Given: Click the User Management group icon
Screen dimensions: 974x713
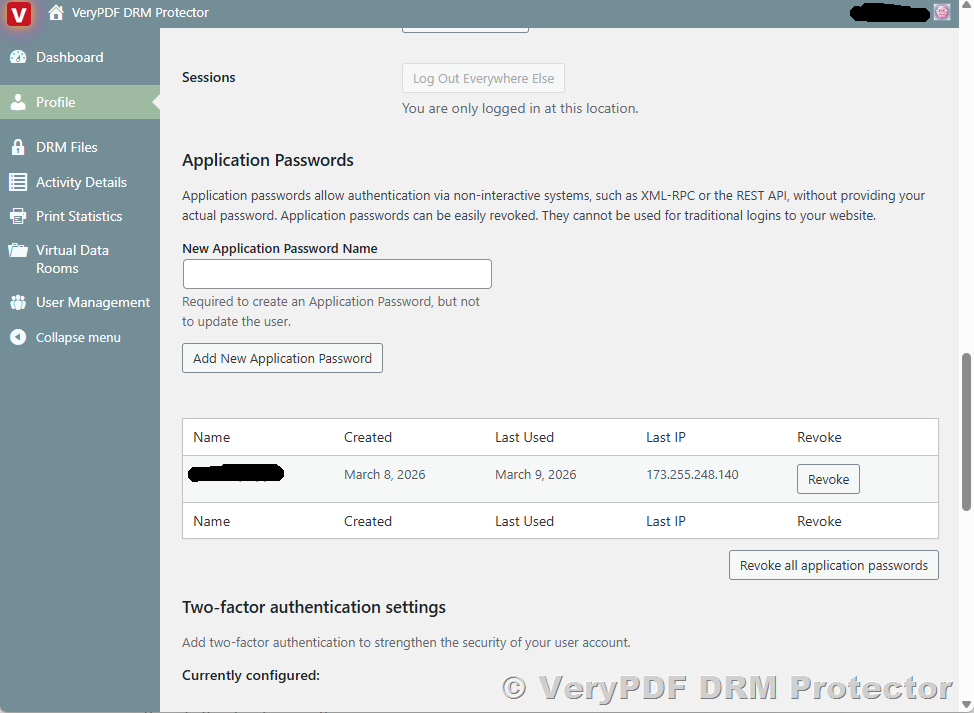Looking at the screenshot, I should pos(18,302).
